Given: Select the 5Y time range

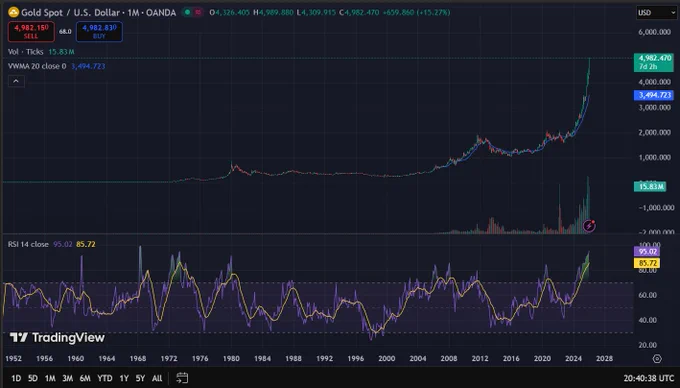Looking at the screenshot, I should point(140,378).
